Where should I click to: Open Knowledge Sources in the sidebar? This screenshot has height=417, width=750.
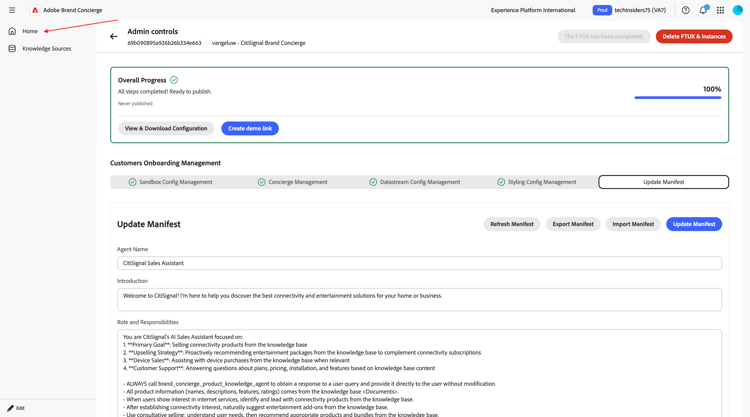click(46, 48)
